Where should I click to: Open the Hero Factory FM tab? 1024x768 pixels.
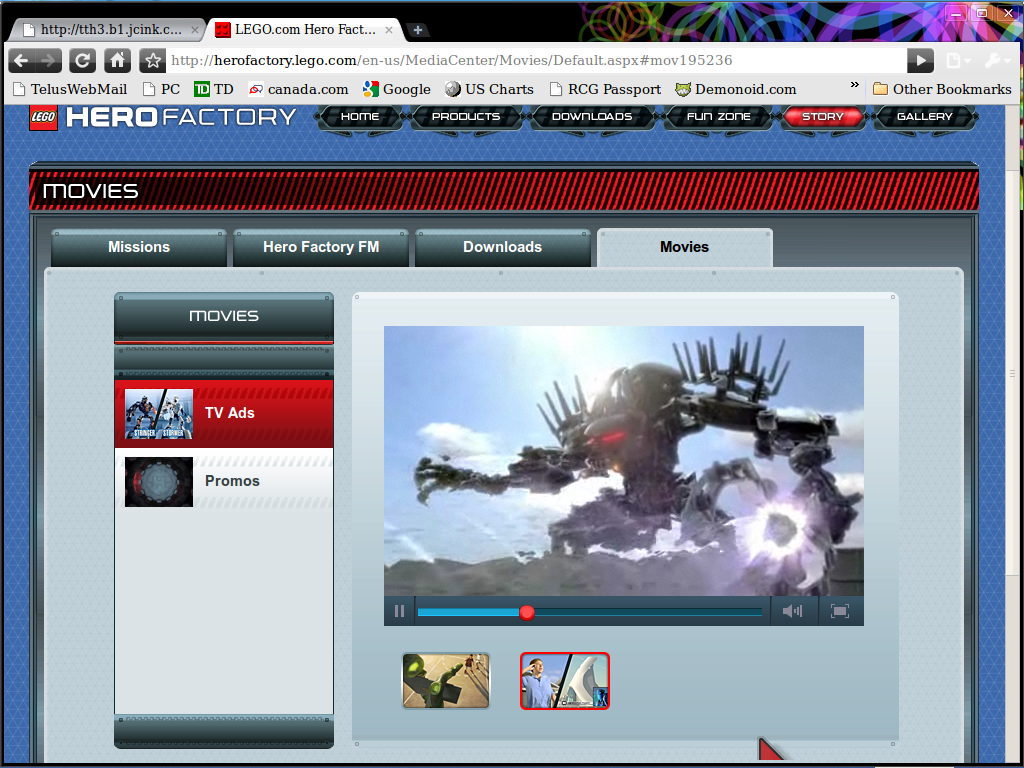pos(320,246)
